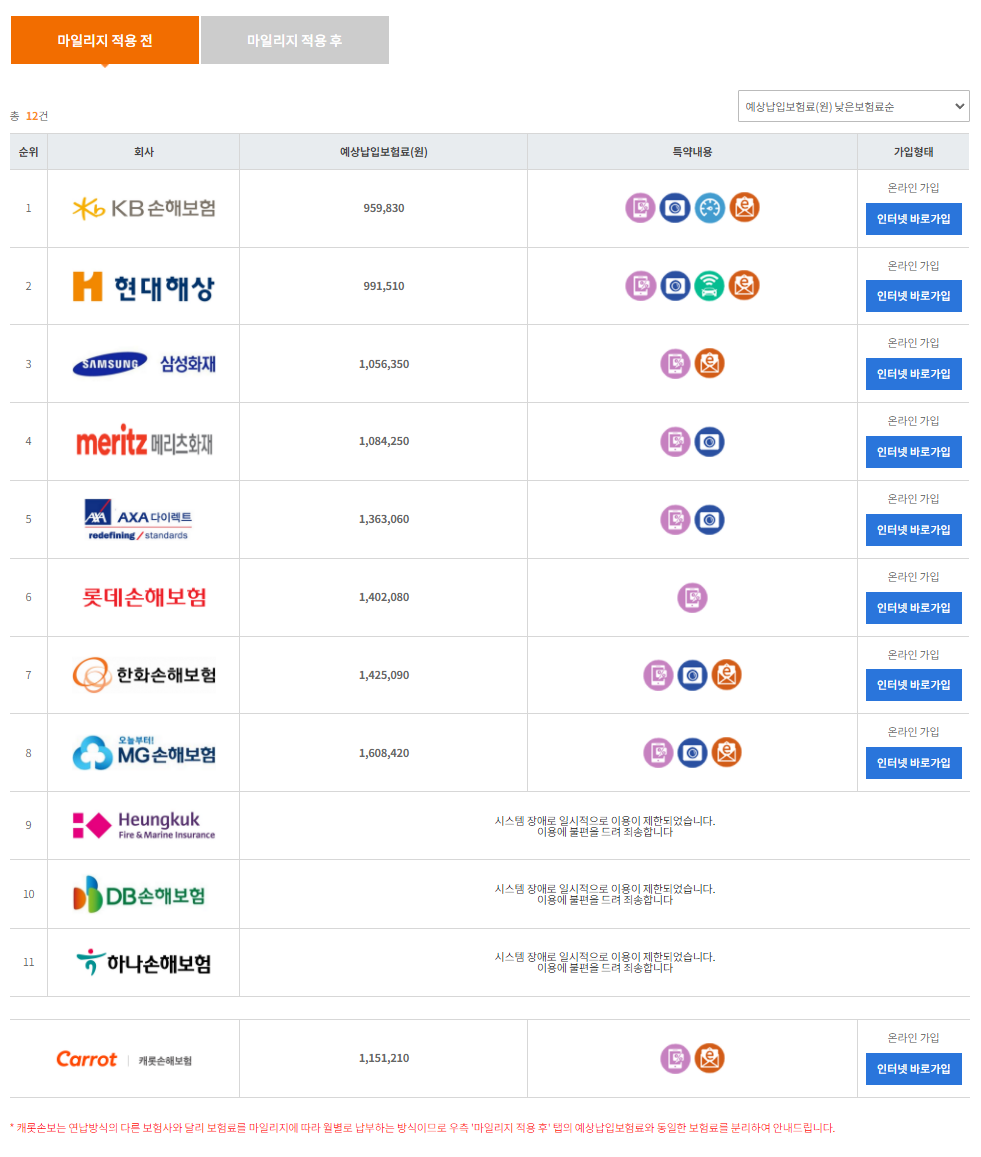Click the 가입형태 column header

(913, 152)
